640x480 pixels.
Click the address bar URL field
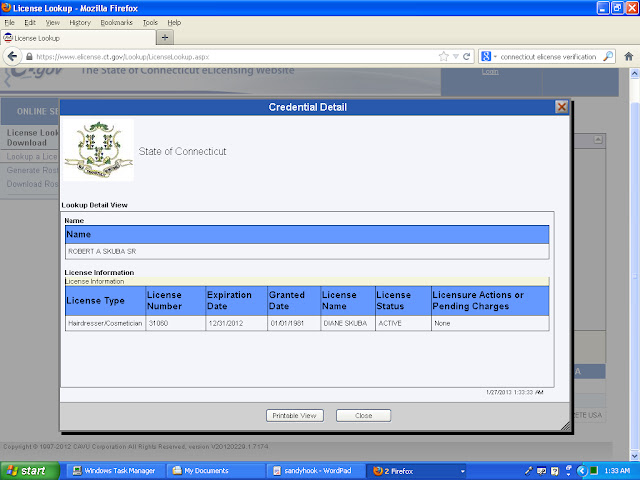[x=233, y=56]
